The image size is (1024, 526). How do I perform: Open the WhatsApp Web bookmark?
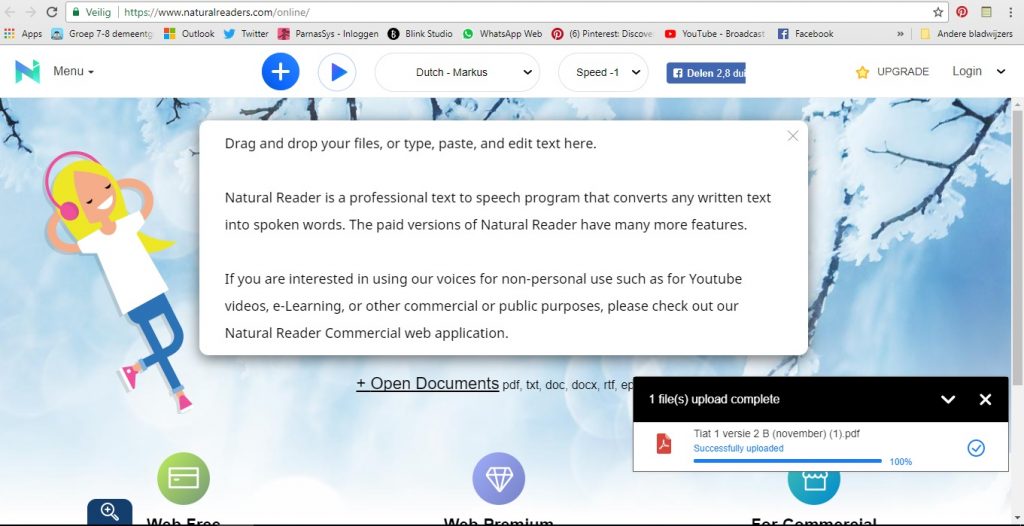tap(502, 33)
